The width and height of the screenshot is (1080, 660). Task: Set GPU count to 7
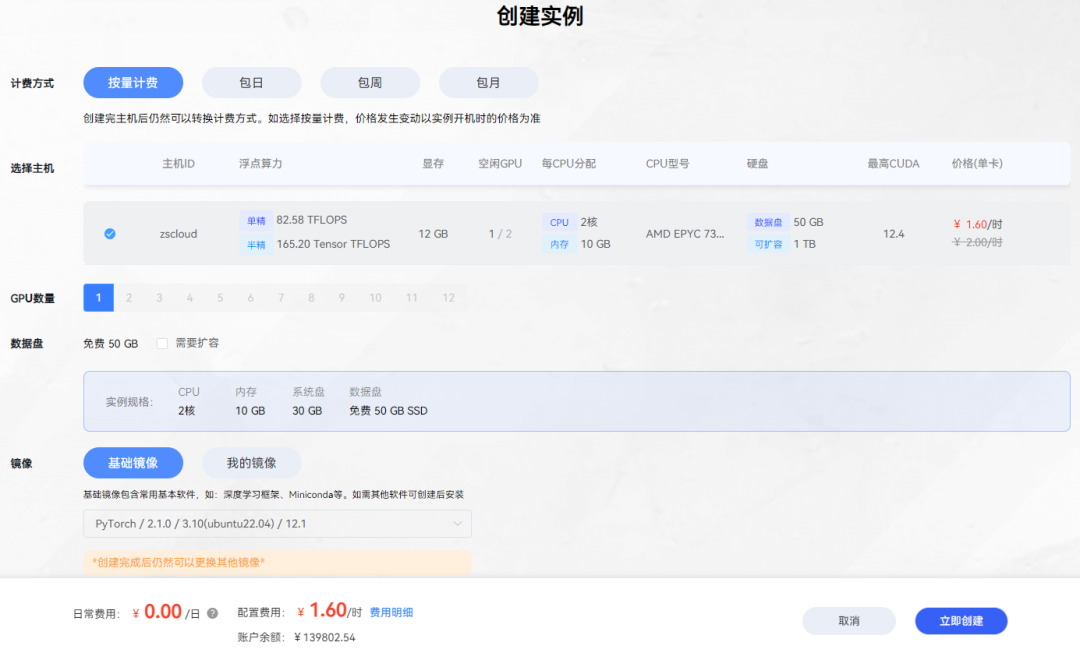coord(280,298)
